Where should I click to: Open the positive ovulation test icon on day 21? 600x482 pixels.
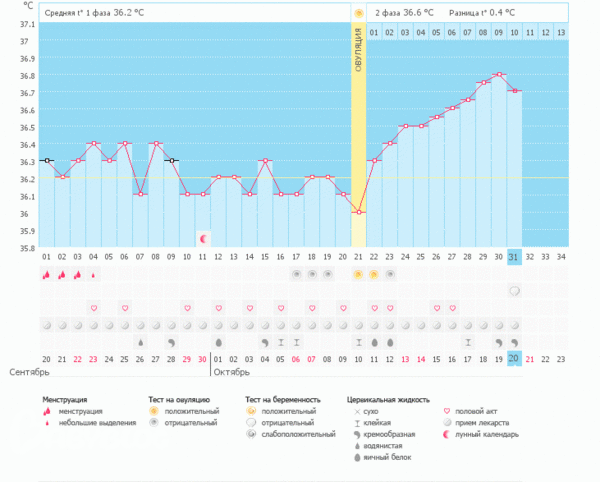(359, 274)
